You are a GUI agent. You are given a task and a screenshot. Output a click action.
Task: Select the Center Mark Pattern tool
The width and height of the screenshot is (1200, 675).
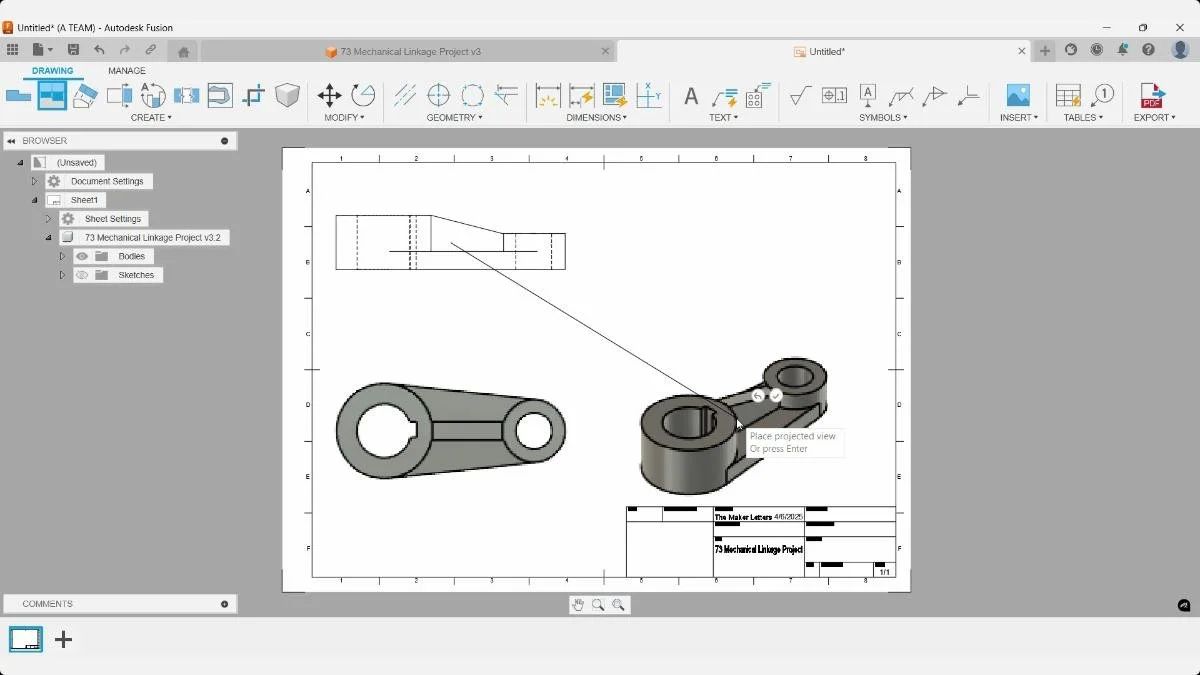click(x=472, y=96)
